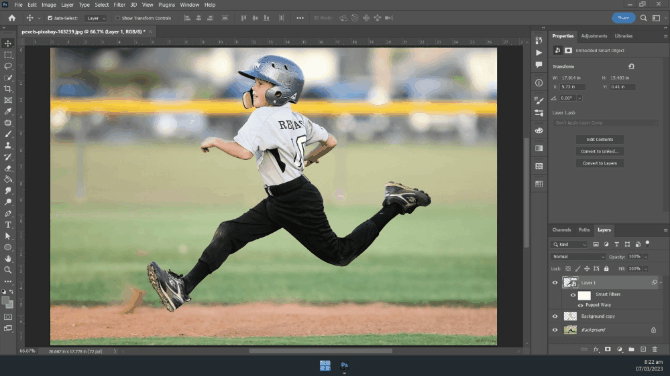Select the Eyedropper tool
This screenshot has height=376, width=670.
[x=8, y=112]
